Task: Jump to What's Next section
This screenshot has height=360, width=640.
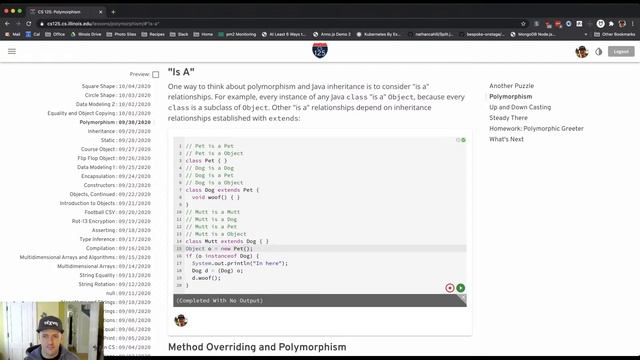Action: (506, 139)
